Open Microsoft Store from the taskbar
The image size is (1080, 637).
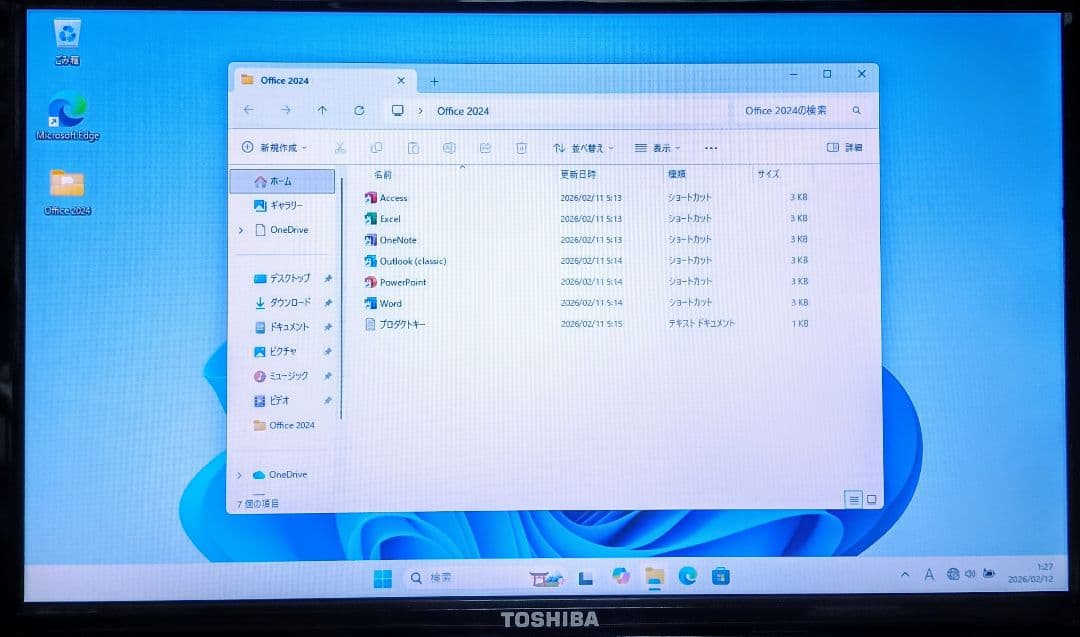point(720,576)
